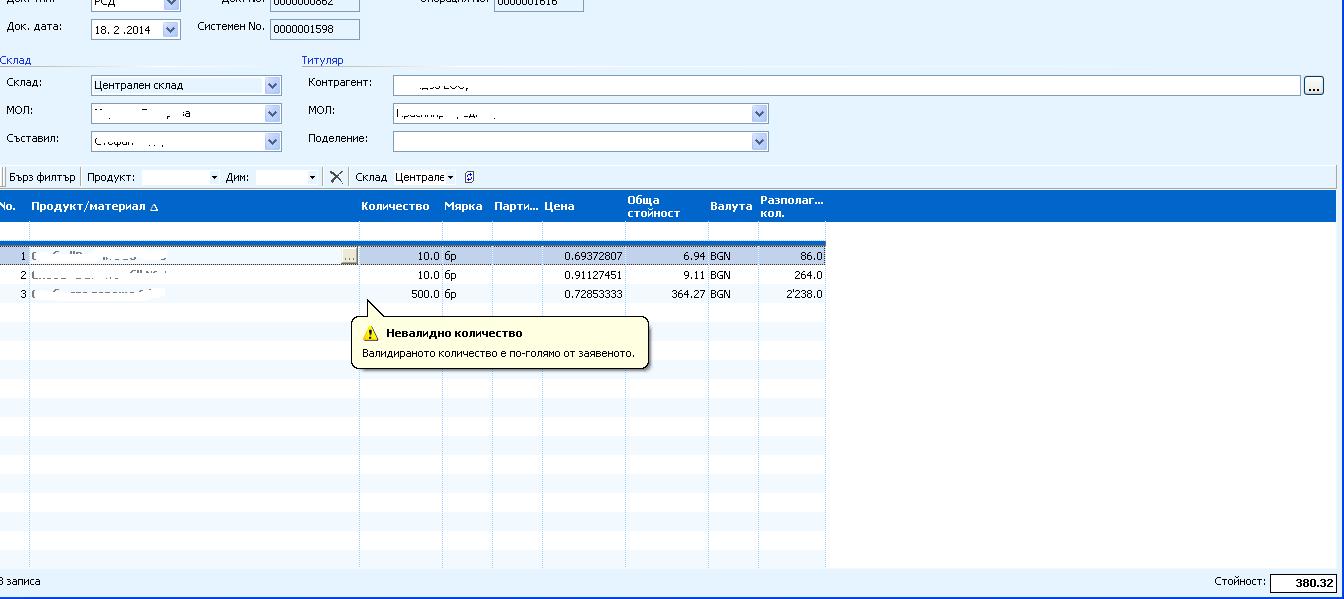Click available quantity cell 264.0

point(792,275)
